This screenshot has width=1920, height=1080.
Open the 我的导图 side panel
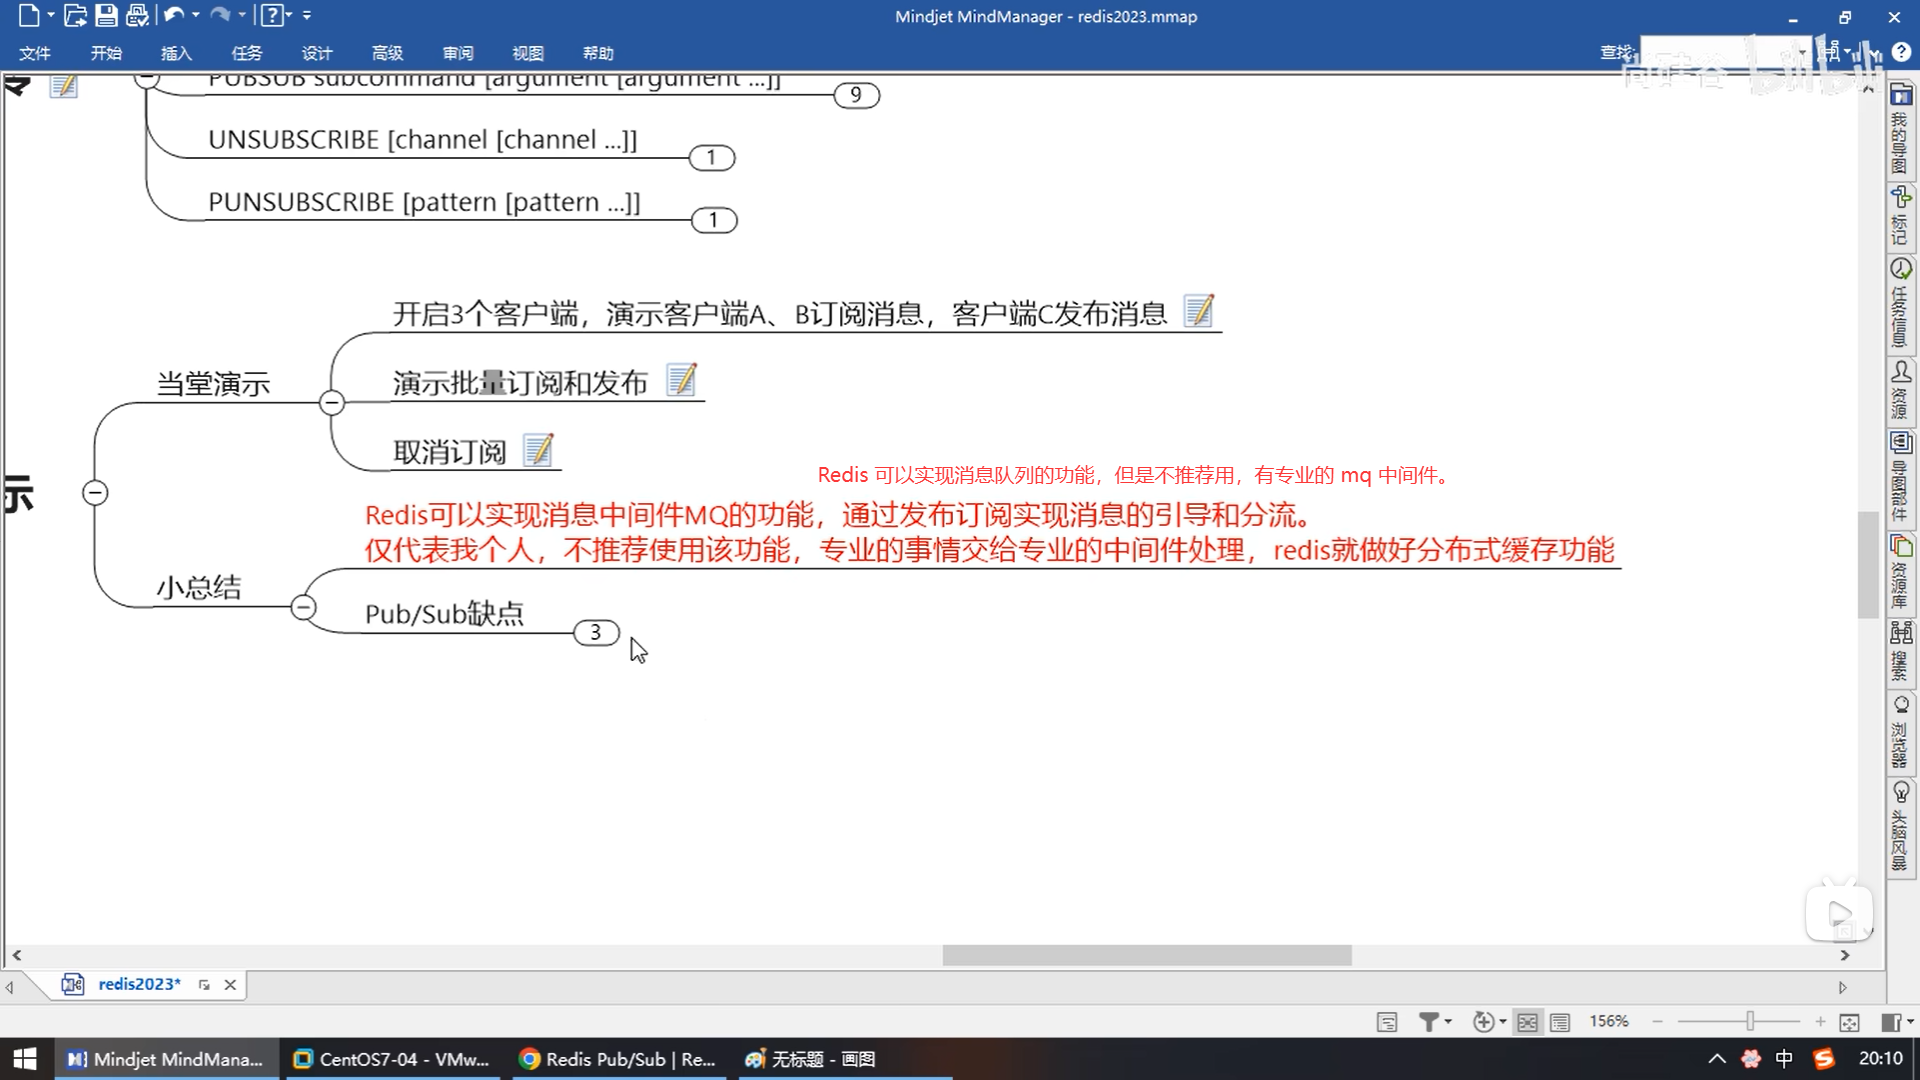click(x=1900, y=130)
